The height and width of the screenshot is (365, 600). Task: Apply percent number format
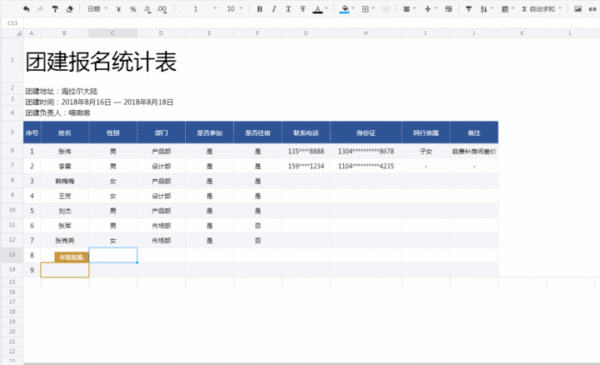pos(133,9)
